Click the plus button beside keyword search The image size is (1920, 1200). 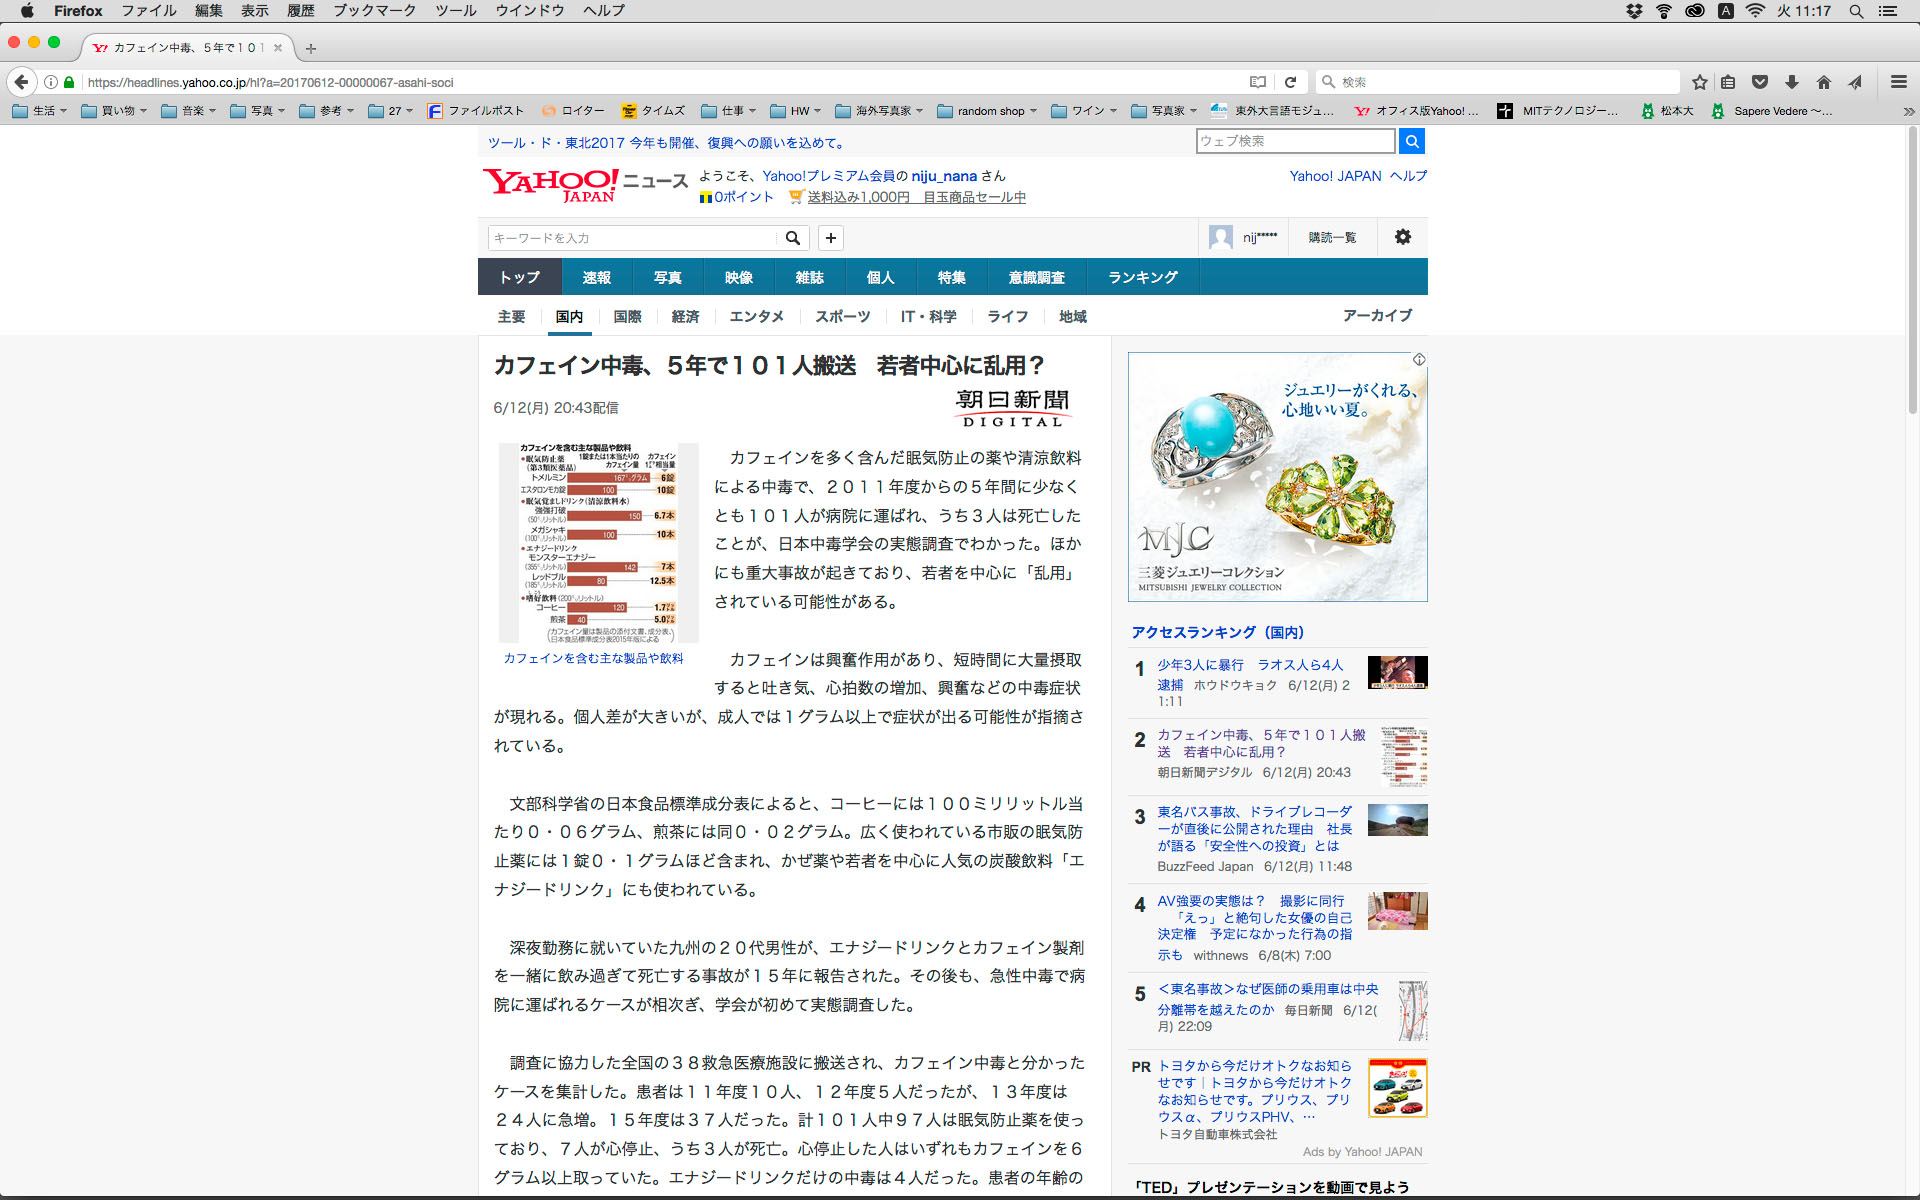(x=830, y=238)
